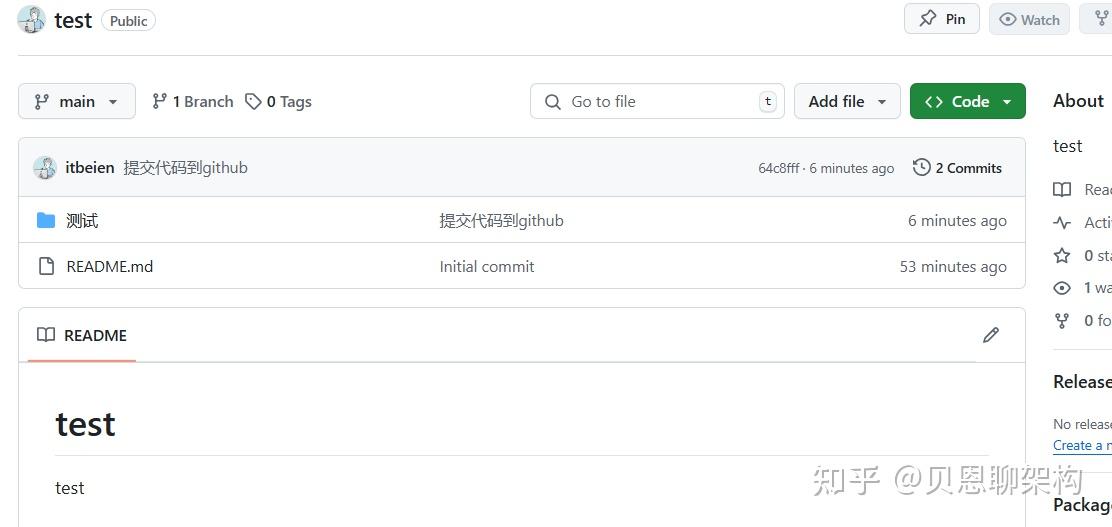This screenshot has height=527, width=1112.
Task: Open the 测试 folder
Action: 82,220
